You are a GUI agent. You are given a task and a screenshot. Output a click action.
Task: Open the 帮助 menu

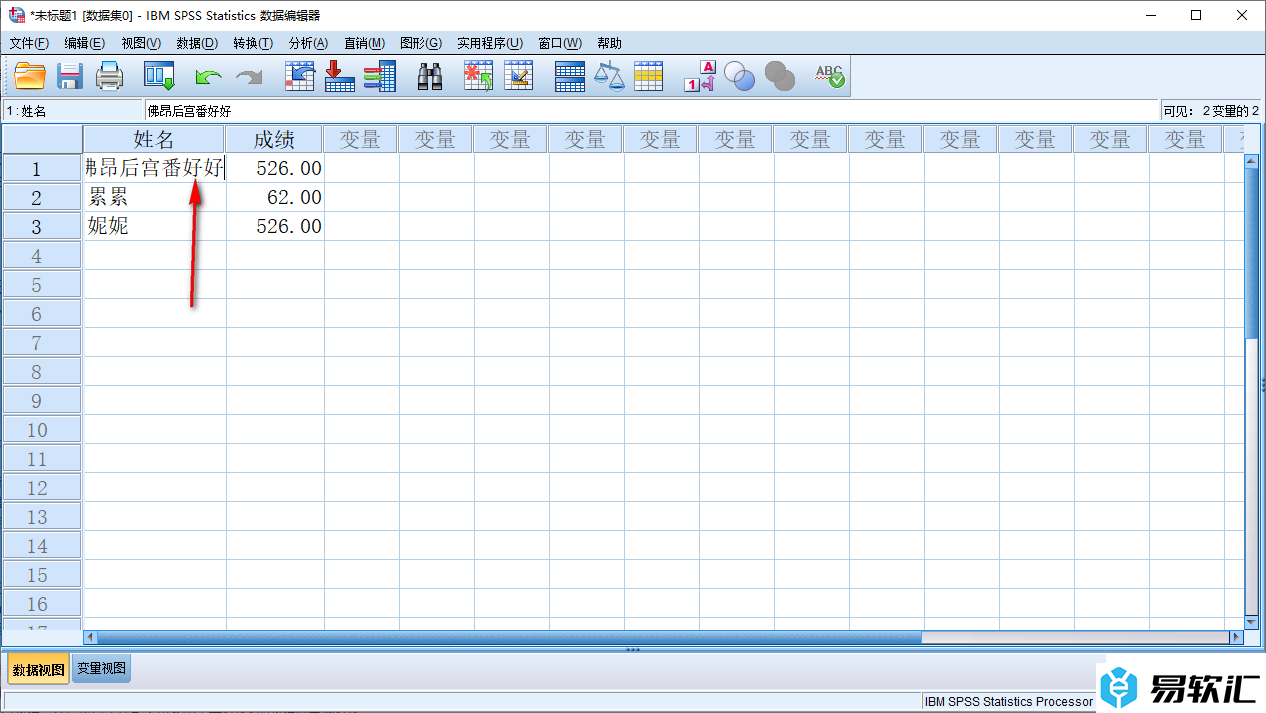point(609,43)
